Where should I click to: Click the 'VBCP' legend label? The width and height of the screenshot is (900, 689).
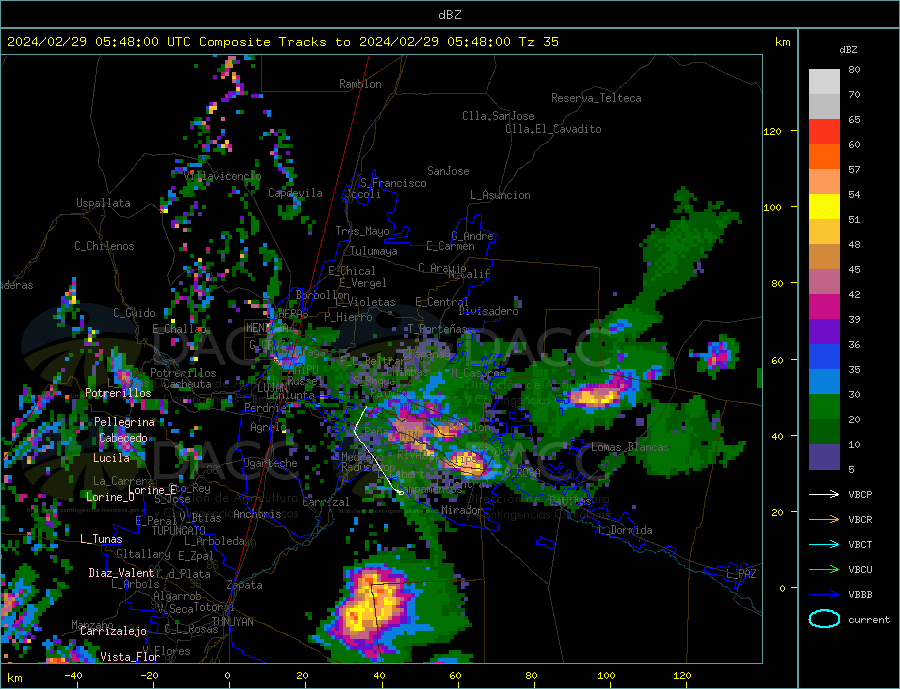point(860,494)
